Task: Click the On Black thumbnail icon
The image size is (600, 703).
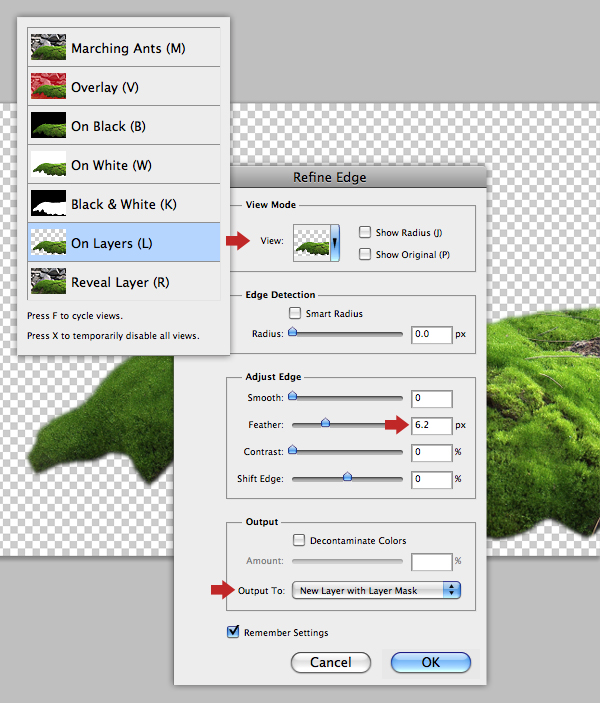Action: [x=48, y=125]
